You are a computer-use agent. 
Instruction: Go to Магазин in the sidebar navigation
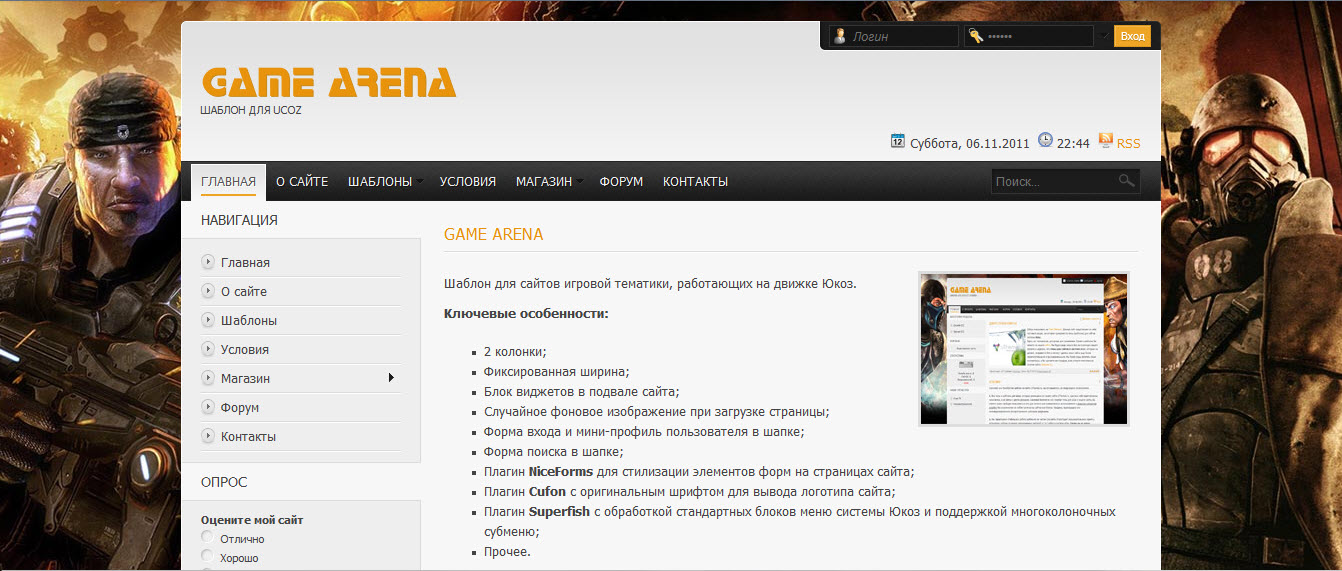tap(245, 379)
